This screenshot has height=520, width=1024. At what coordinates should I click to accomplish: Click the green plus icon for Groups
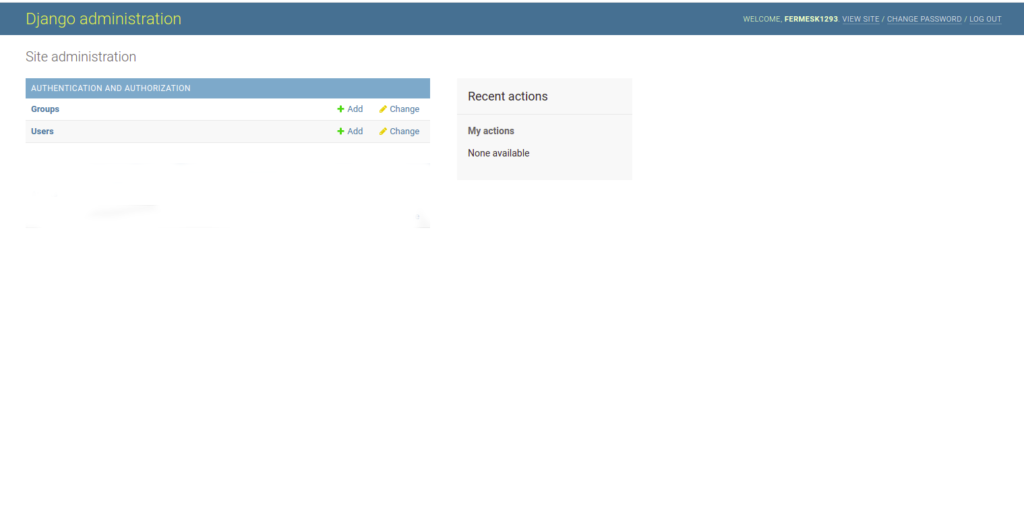click(340, 109)
